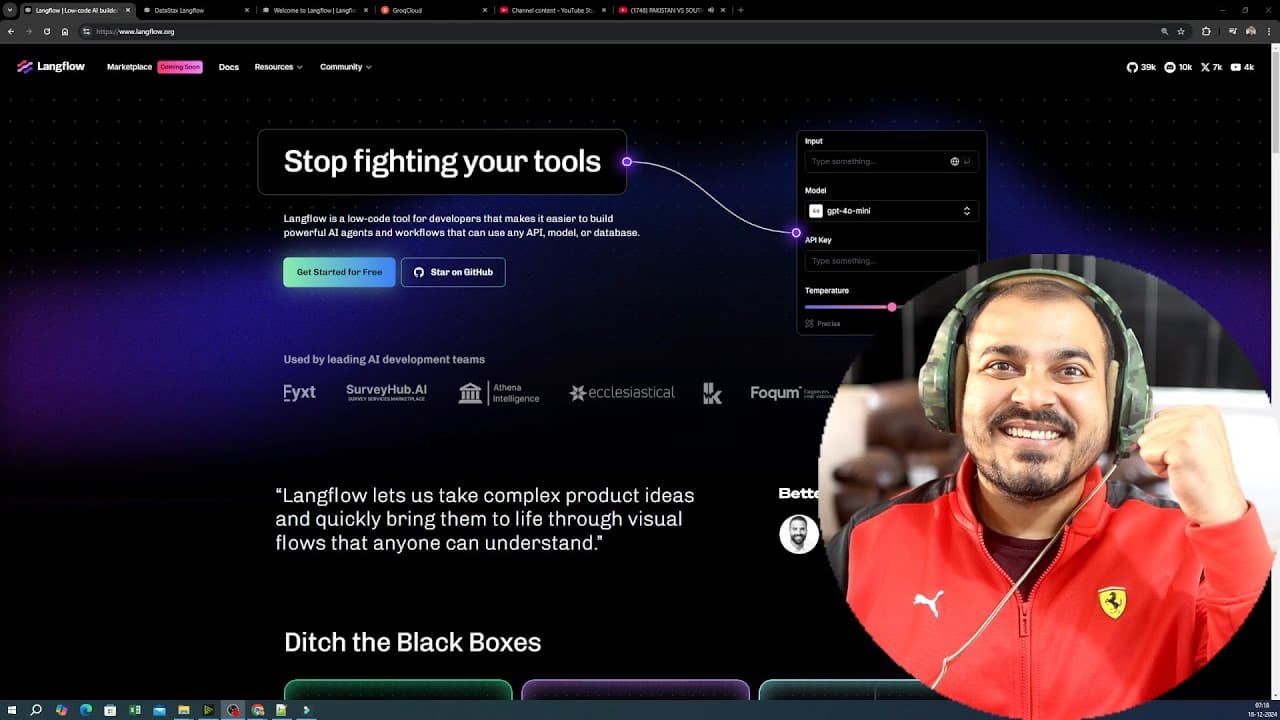The image size is (1280, 720).
Task: Open the Windows Start menu
Action: (x=11, y=710)
